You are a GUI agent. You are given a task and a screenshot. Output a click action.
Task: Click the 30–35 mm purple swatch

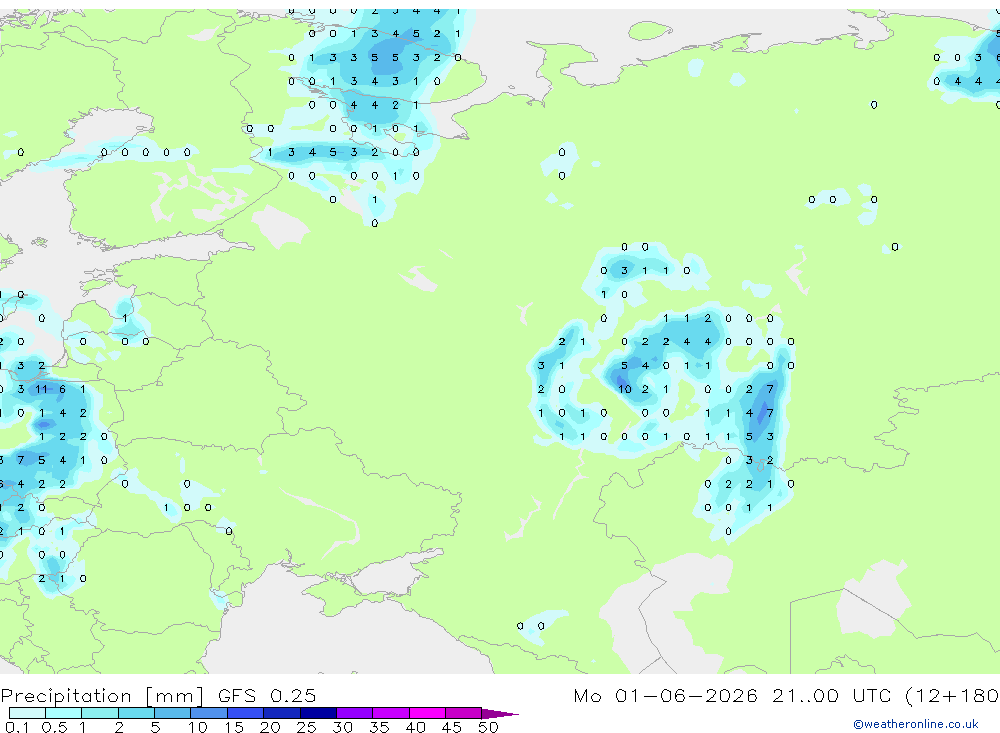coord(355,713)
